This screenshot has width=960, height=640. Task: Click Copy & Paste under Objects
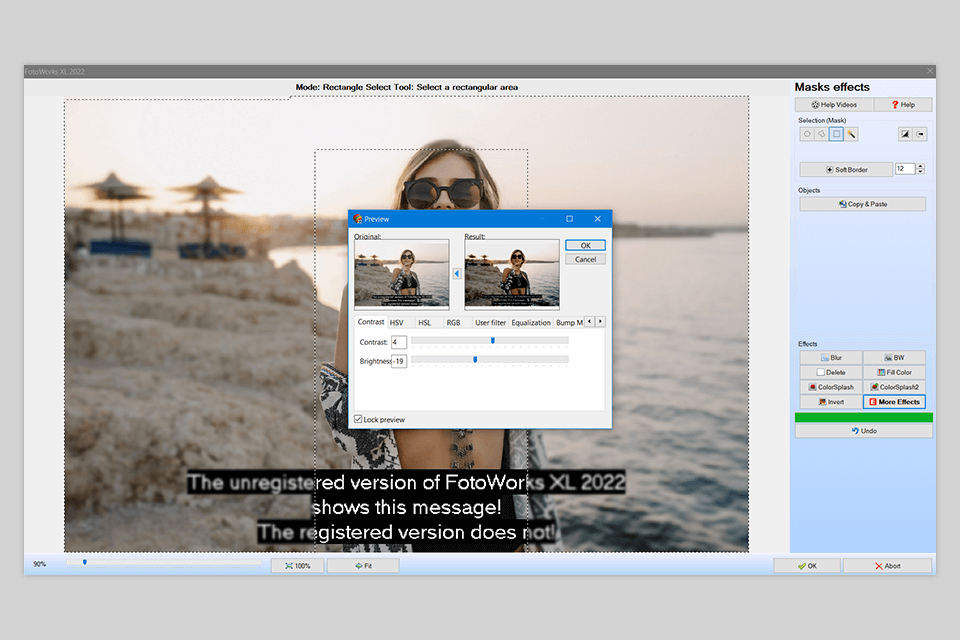click(863, 204)
